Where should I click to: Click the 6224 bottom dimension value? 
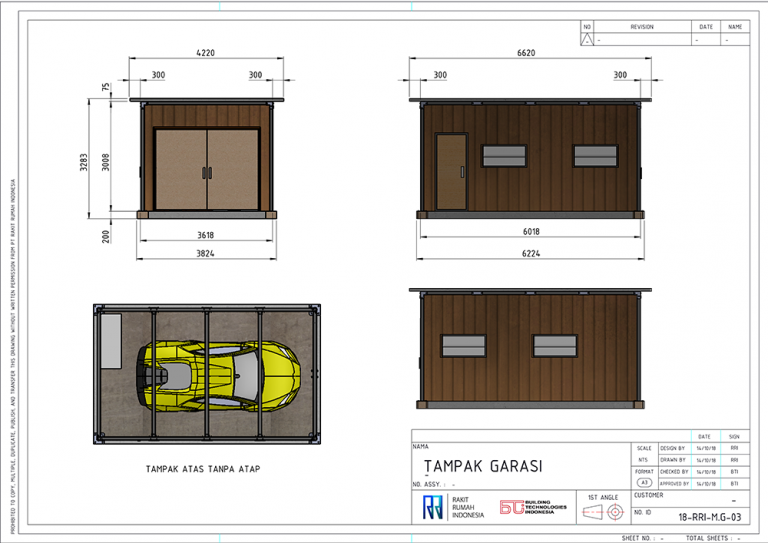tap(528, 254)
